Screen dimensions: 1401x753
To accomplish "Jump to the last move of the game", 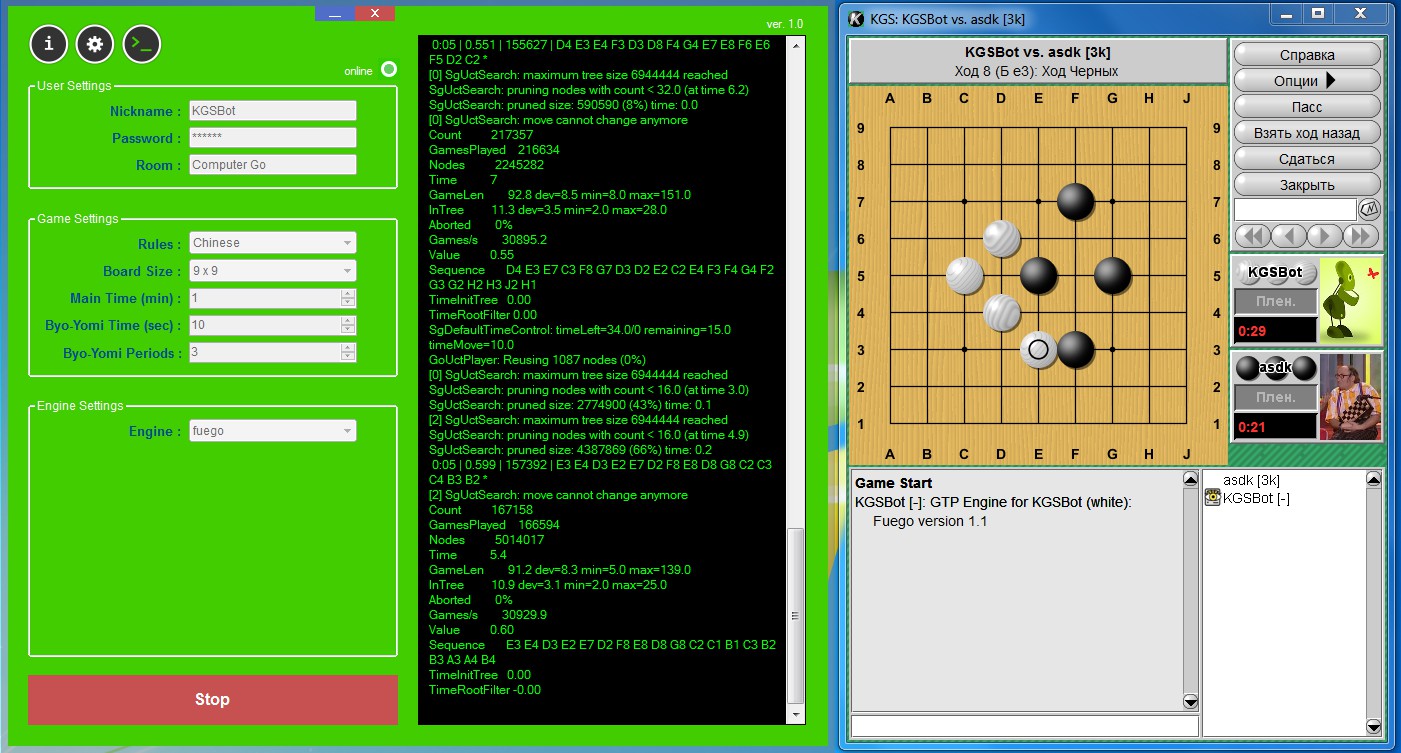I will [x=1361, y=236].
